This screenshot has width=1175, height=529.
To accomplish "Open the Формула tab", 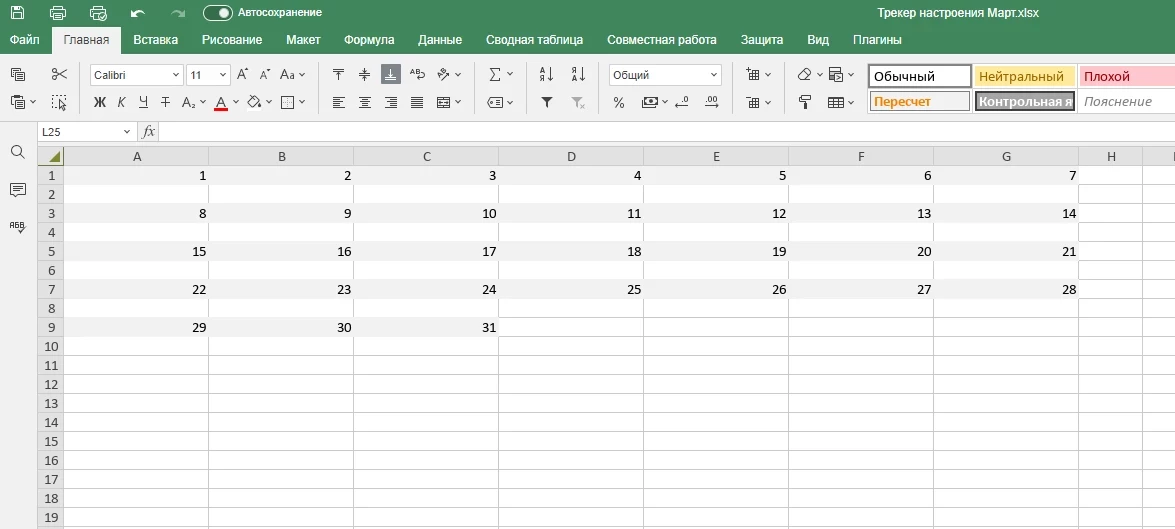I will [369, 40].
